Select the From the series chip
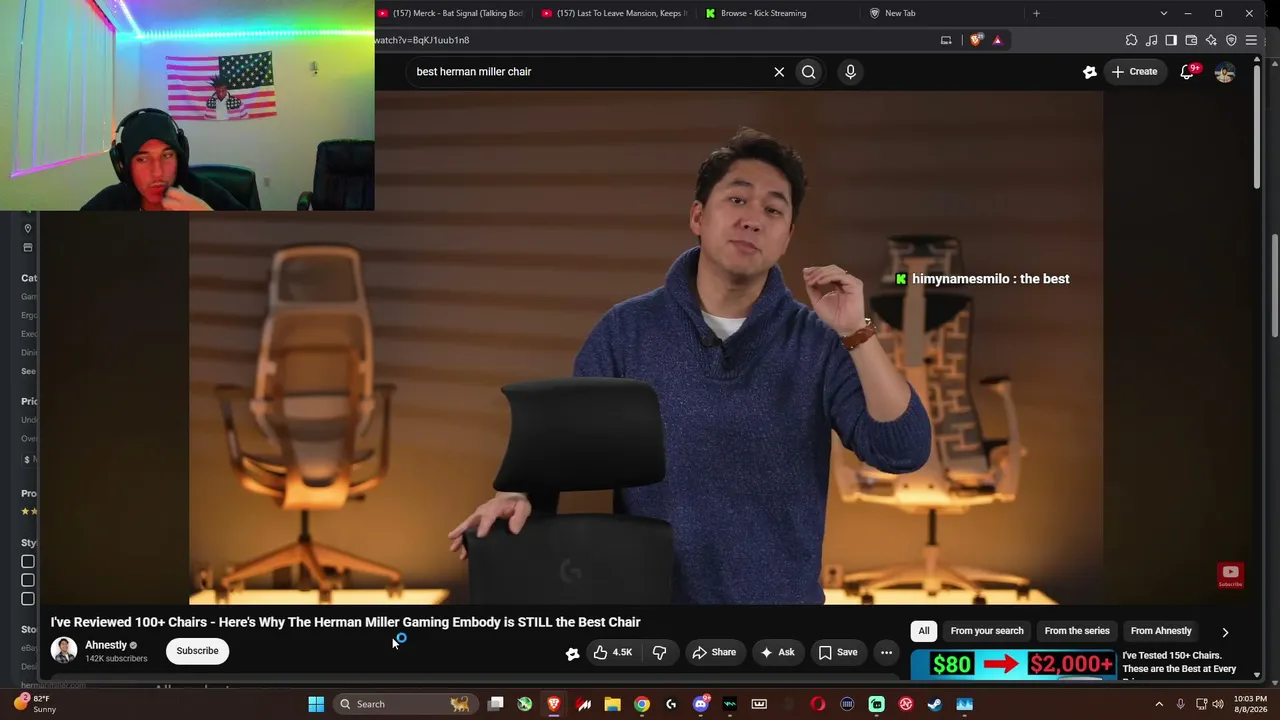This screenshot has width=1280, height=720. [x=1077, y=631]
